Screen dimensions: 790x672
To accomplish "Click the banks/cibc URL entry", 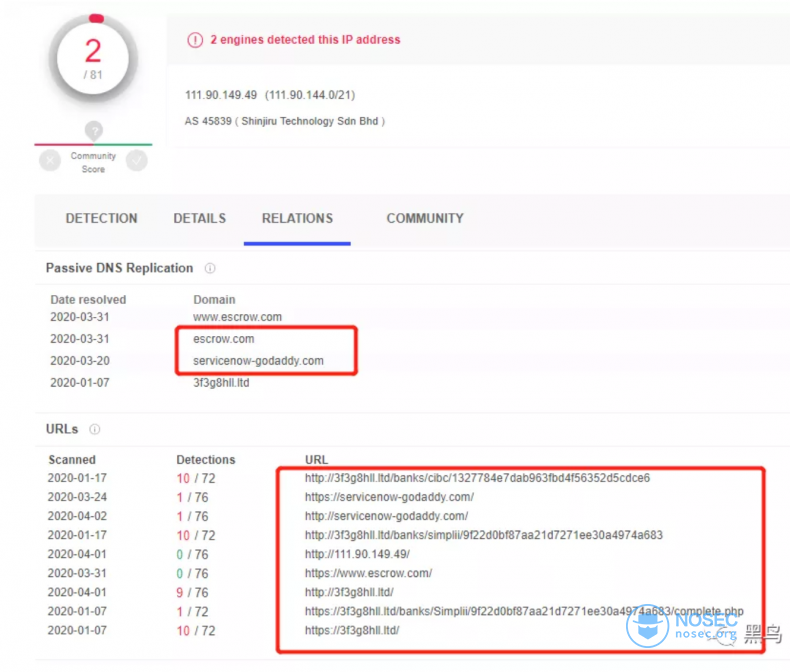I will [x=477, y=478].
